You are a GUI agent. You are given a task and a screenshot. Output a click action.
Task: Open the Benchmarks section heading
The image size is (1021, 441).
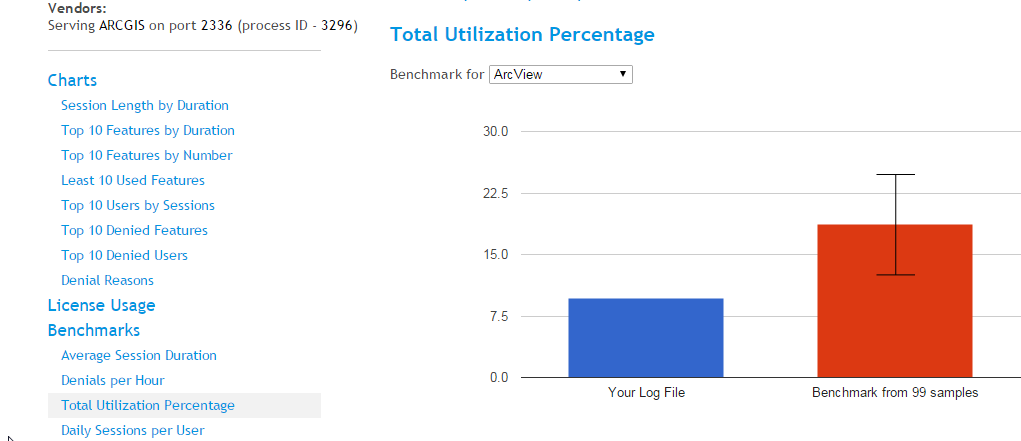[x=93, y=330]
